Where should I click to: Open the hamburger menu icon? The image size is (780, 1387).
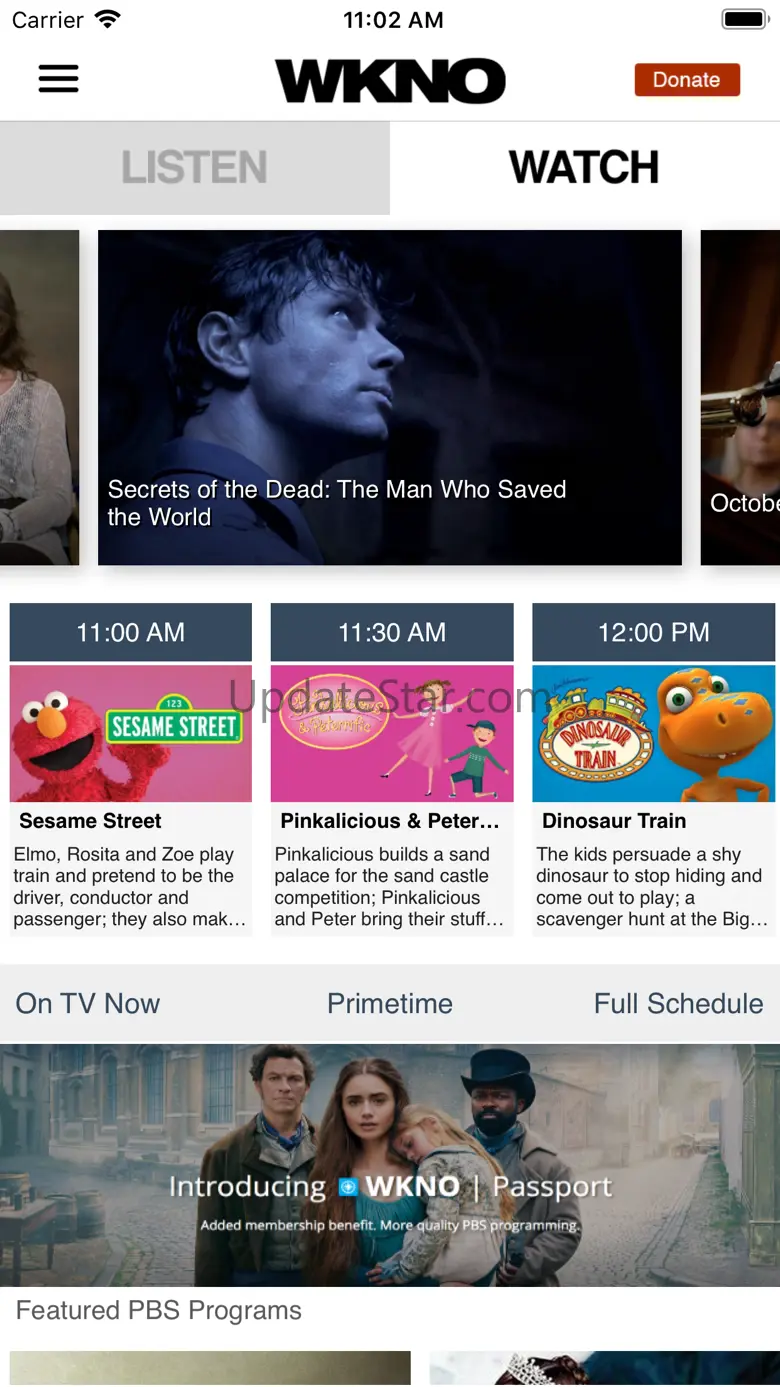pos(58,79)
